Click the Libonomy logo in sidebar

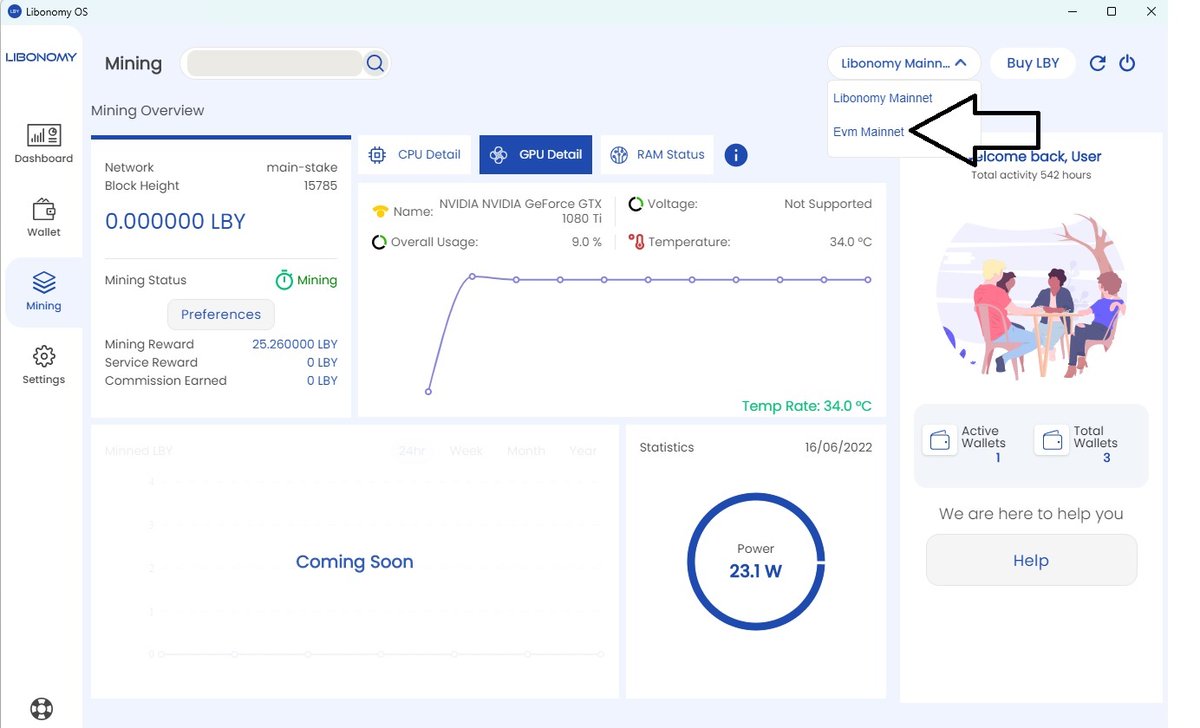point(41,57)
